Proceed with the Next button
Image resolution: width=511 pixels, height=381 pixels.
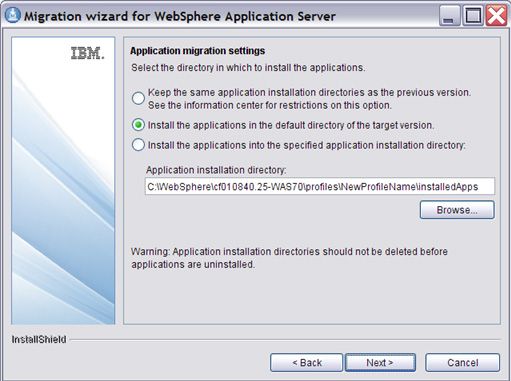click(x=380, y=362)
